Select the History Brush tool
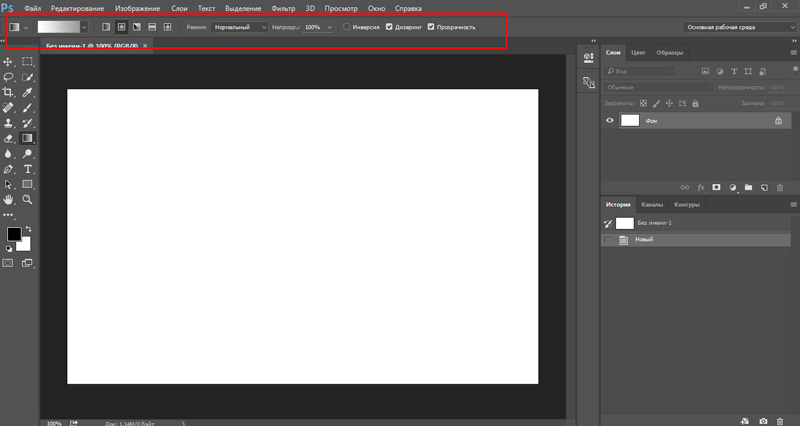800x426 pixels. click(x=27, y=123)
